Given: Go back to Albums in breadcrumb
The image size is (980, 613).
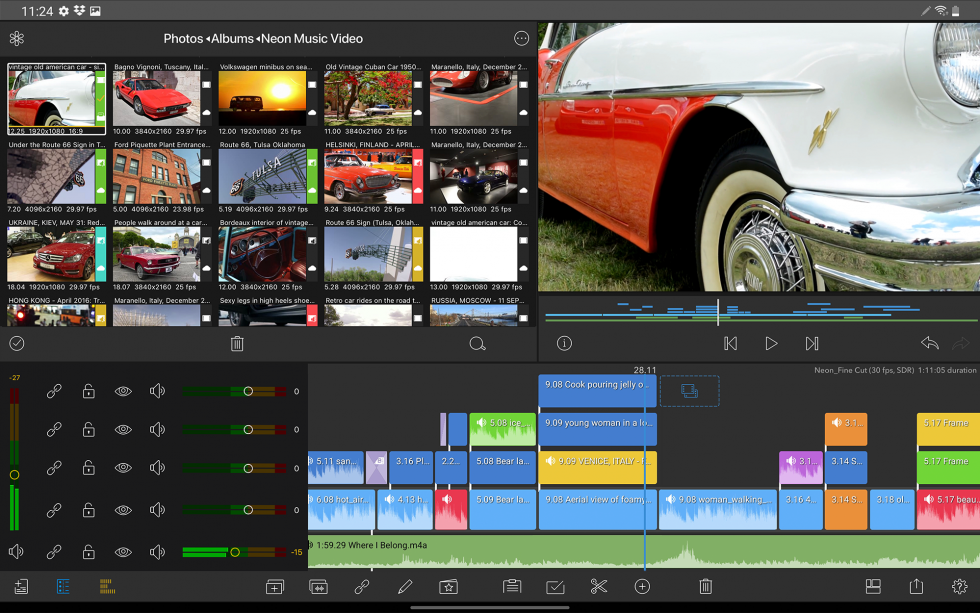Looking at the screenshot, I should 232,39.
